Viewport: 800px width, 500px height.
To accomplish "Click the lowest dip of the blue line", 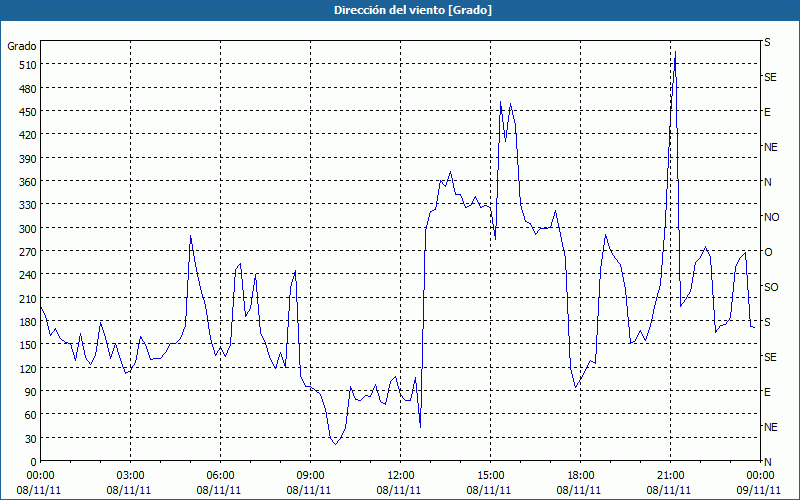I will point(335,444).
